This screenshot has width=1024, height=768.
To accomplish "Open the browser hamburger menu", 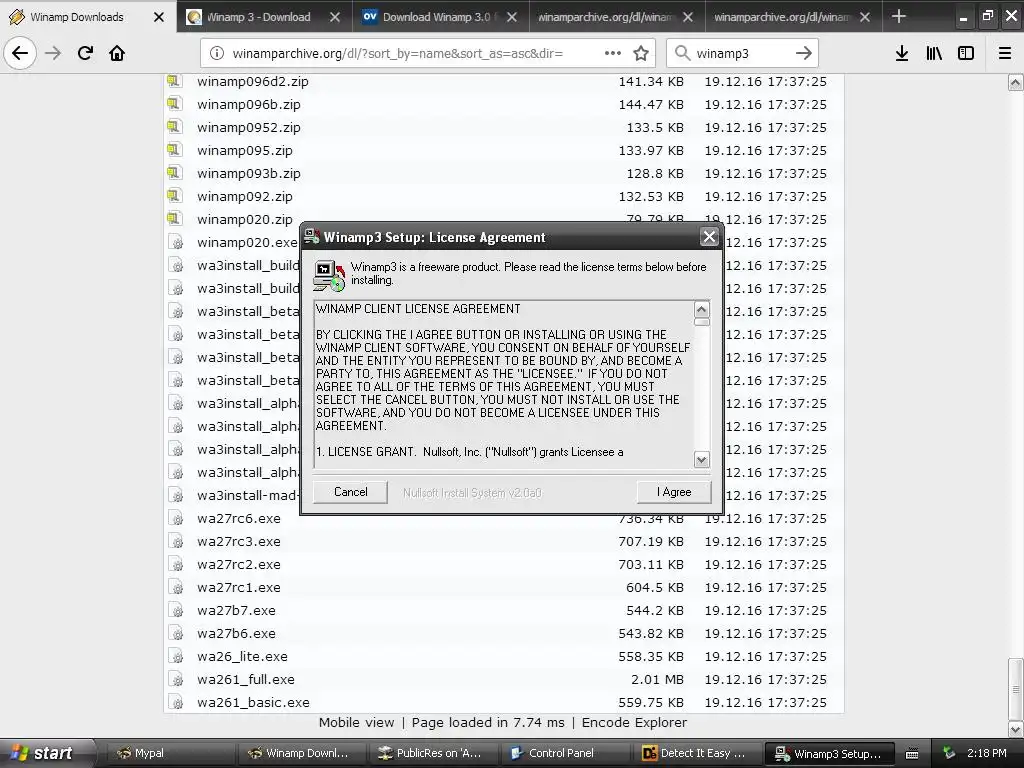I will tap(1005, 53).
